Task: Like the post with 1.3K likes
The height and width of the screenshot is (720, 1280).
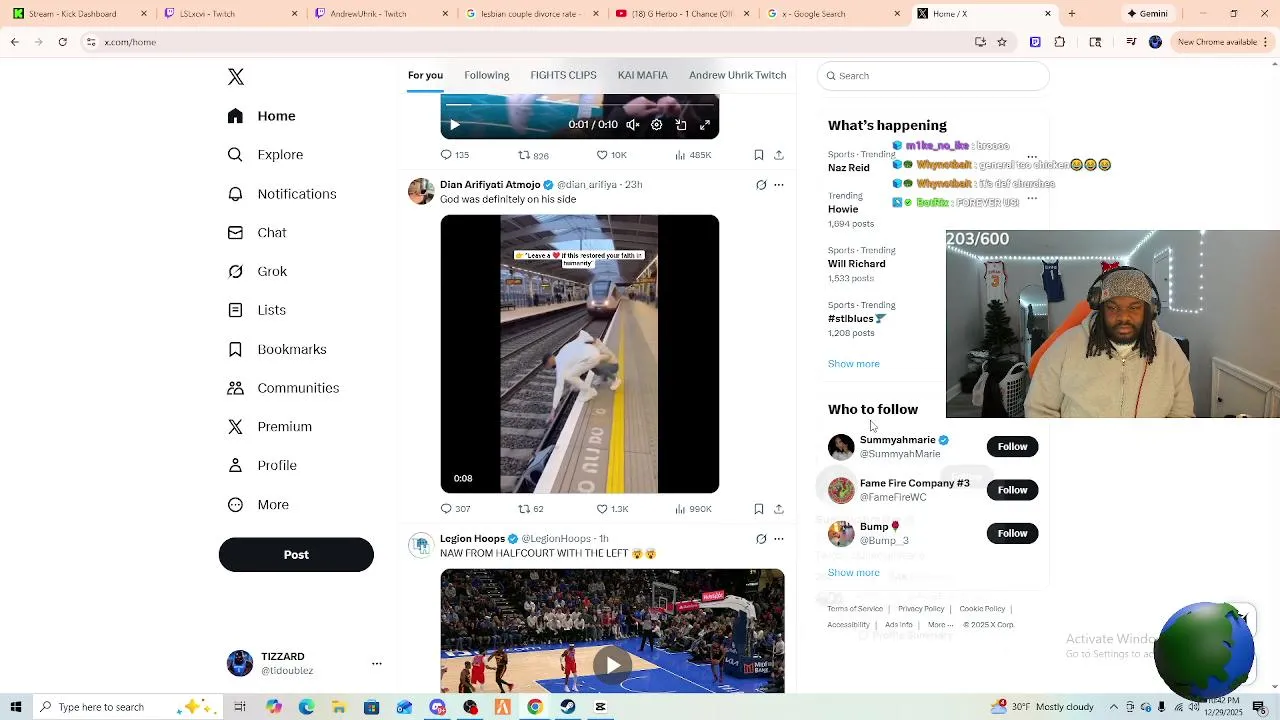Action: tap(612, 509)
